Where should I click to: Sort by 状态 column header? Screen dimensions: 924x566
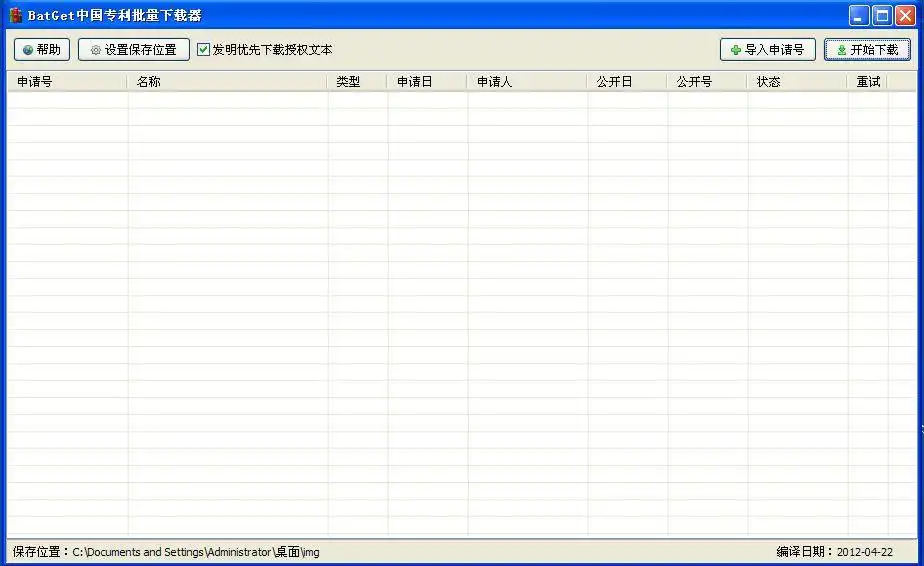pos(797,81)
